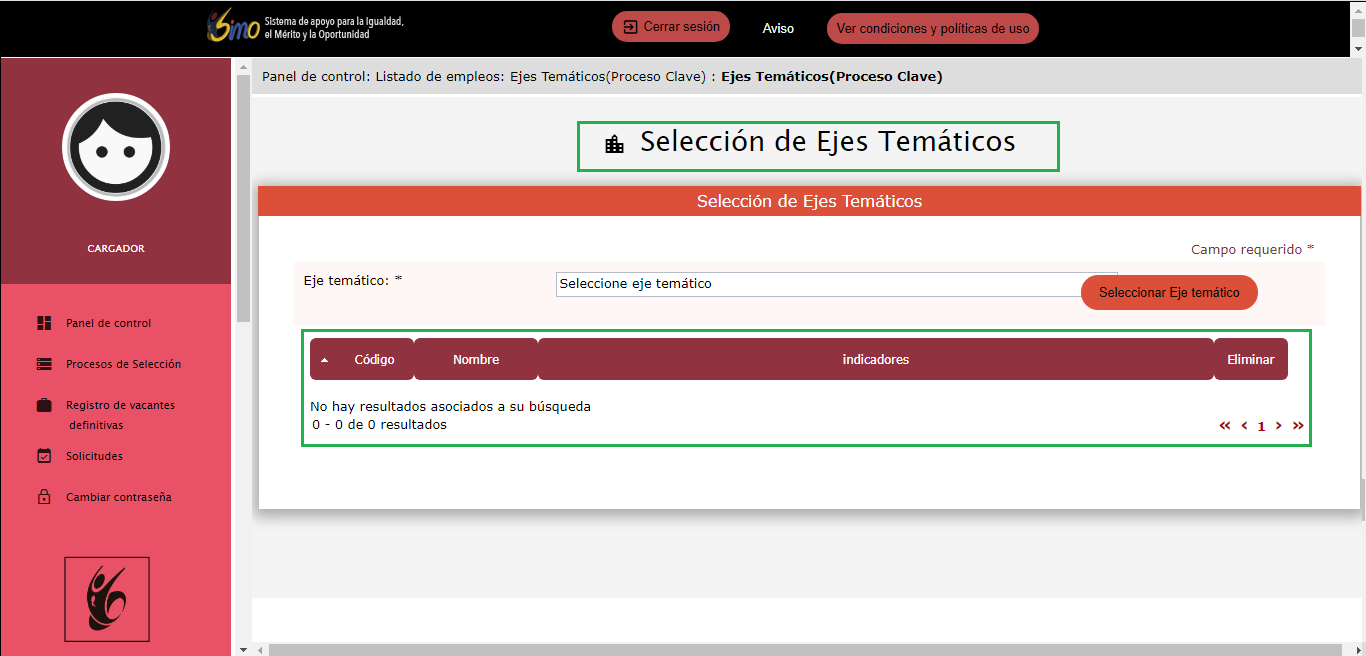Click the padlock icon for Cambiar contraseña
This screenshot has width=1366, height=656.
44,497
